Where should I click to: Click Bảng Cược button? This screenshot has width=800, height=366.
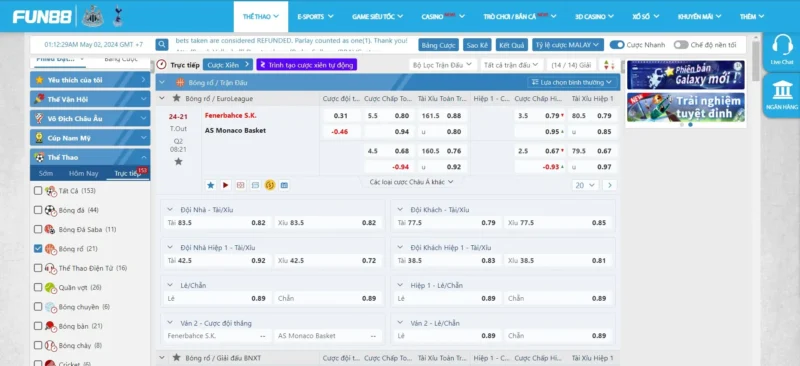pyautogui.click(x=438, y=45)
